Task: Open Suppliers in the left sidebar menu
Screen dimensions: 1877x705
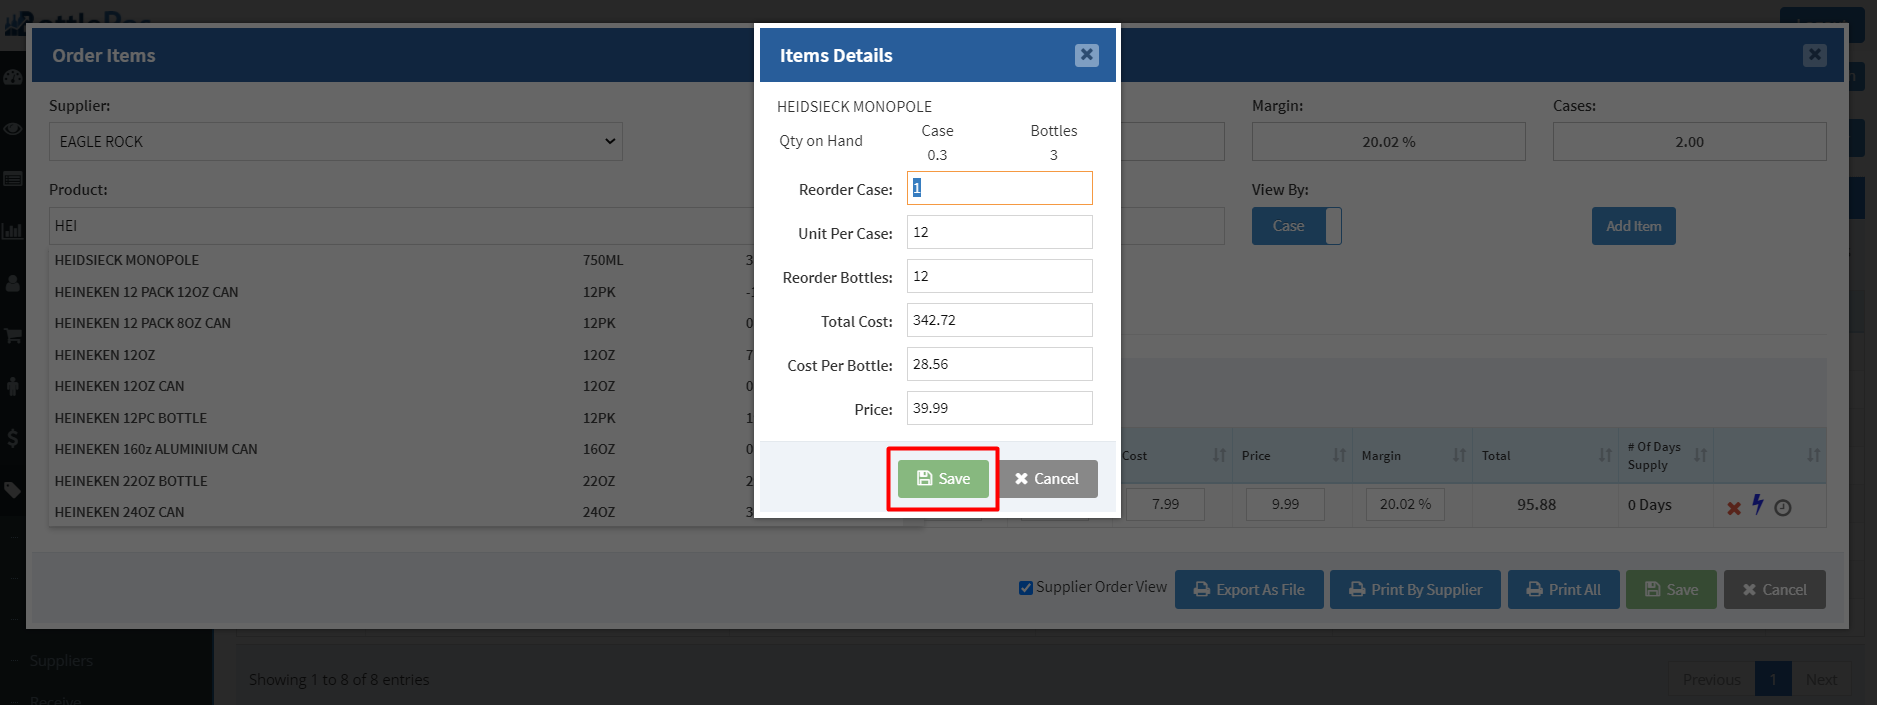Action: pos(61,661)
